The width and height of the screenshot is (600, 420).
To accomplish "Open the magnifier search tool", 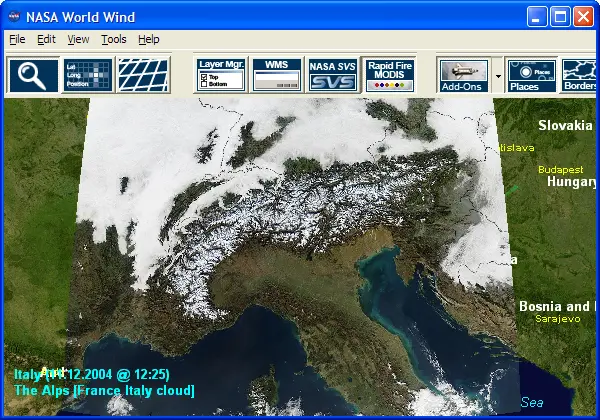I will (x=34, y=75).
